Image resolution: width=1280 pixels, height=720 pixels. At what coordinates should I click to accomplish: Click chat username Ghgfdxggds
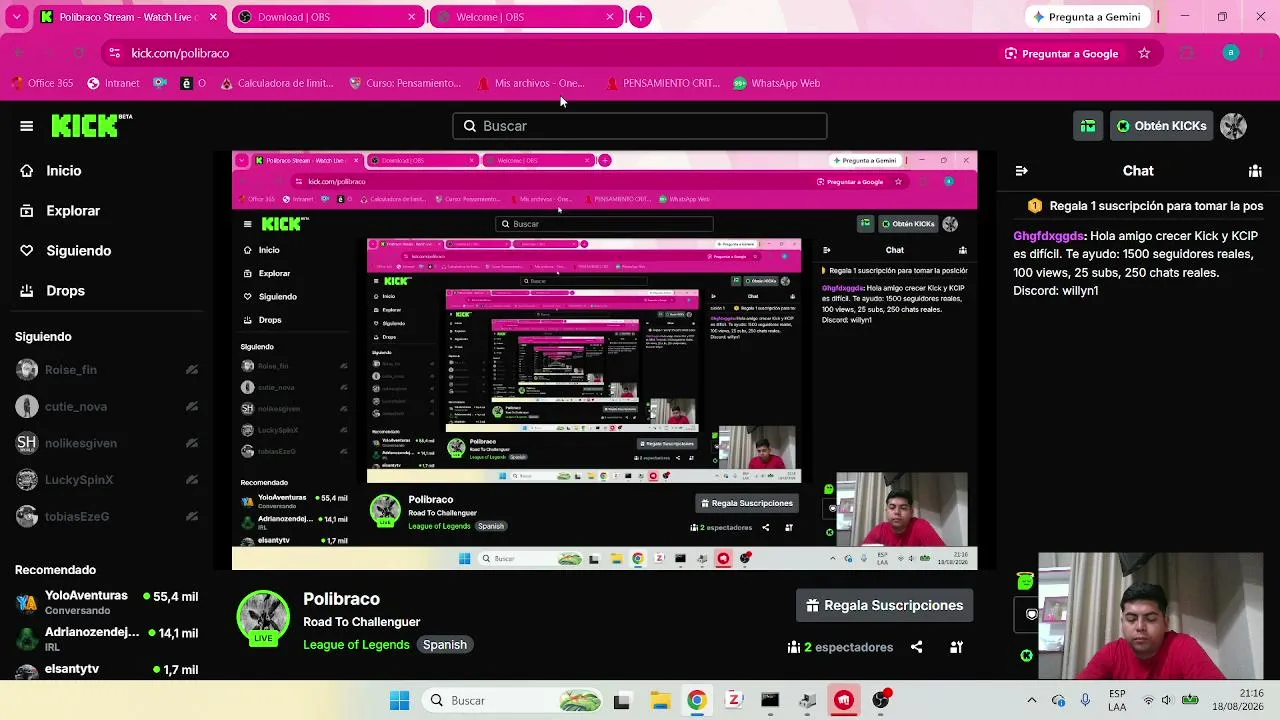[1049, 236]
